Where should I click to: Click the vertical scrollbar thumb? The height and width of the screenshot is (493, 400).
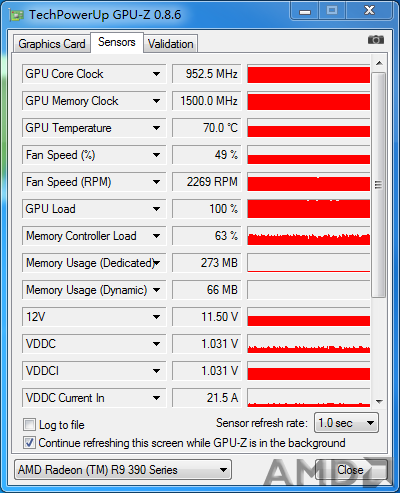click(x=379, y=185)
